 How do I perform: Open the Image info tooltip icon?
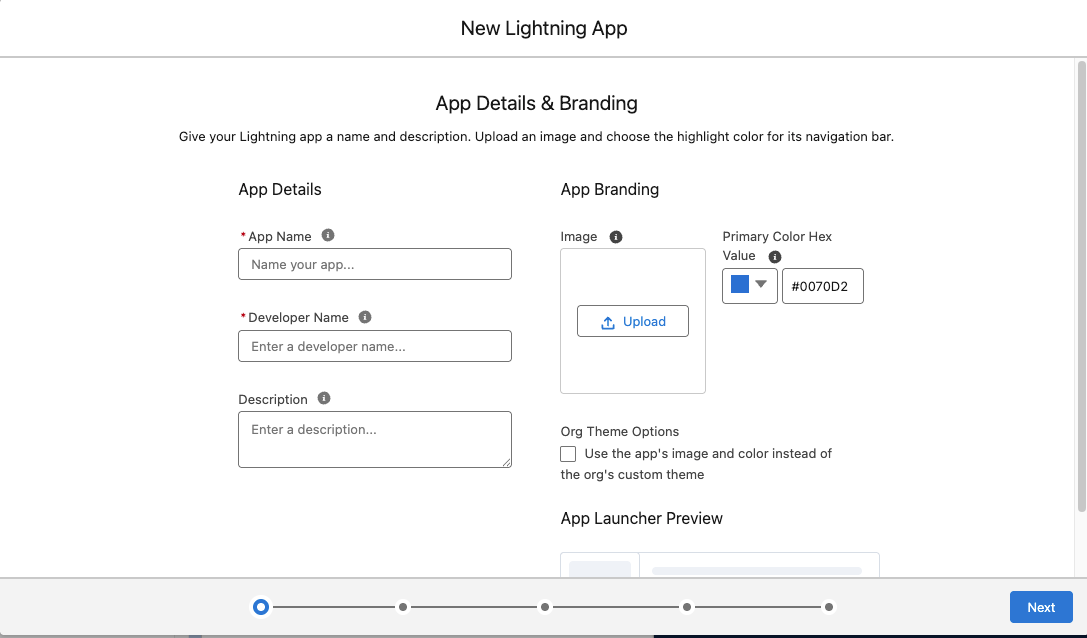(616, 236)
